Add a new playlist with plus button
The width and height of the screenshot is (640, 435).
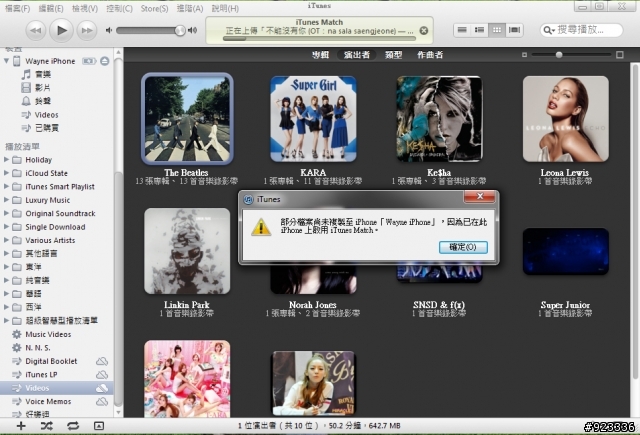point(21,426)
